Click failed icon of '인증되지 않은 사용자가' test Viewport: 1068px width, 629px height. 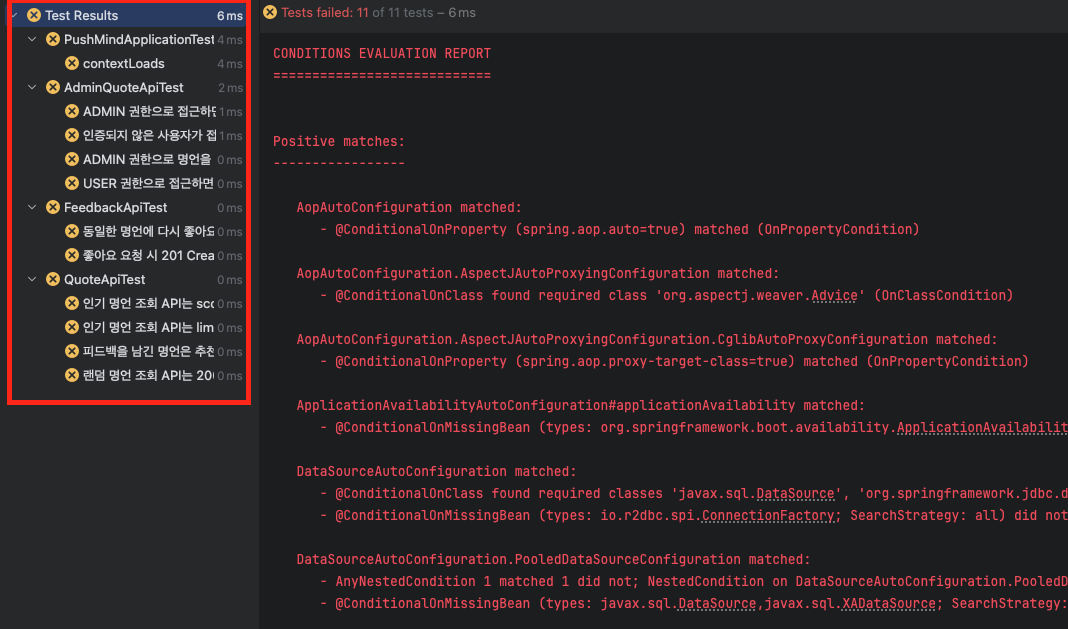[x=72, y=135]
